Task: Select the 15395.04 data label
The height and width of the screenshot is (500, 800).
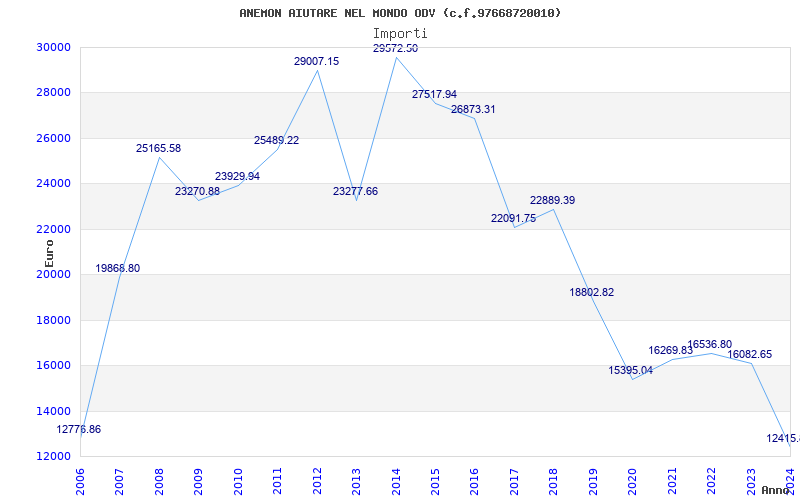Action: 631,370
